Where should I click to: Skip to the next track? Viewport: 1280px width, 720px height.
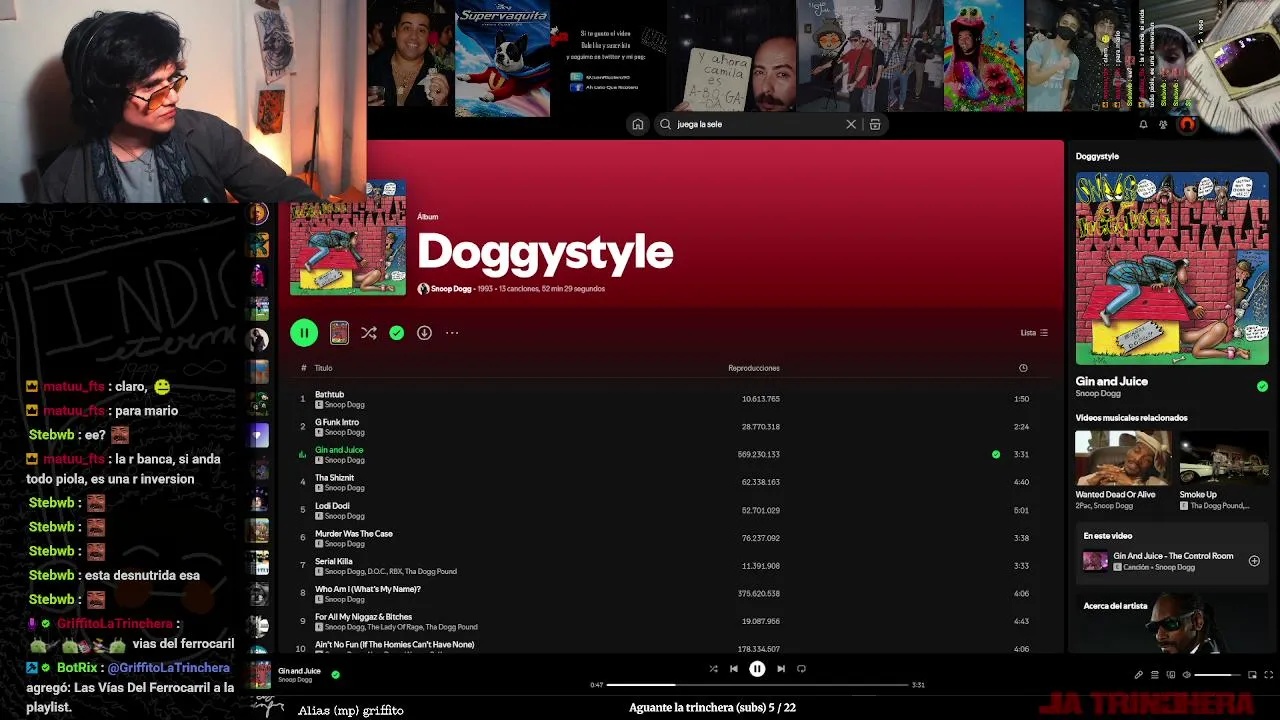[x=781, y=669]
